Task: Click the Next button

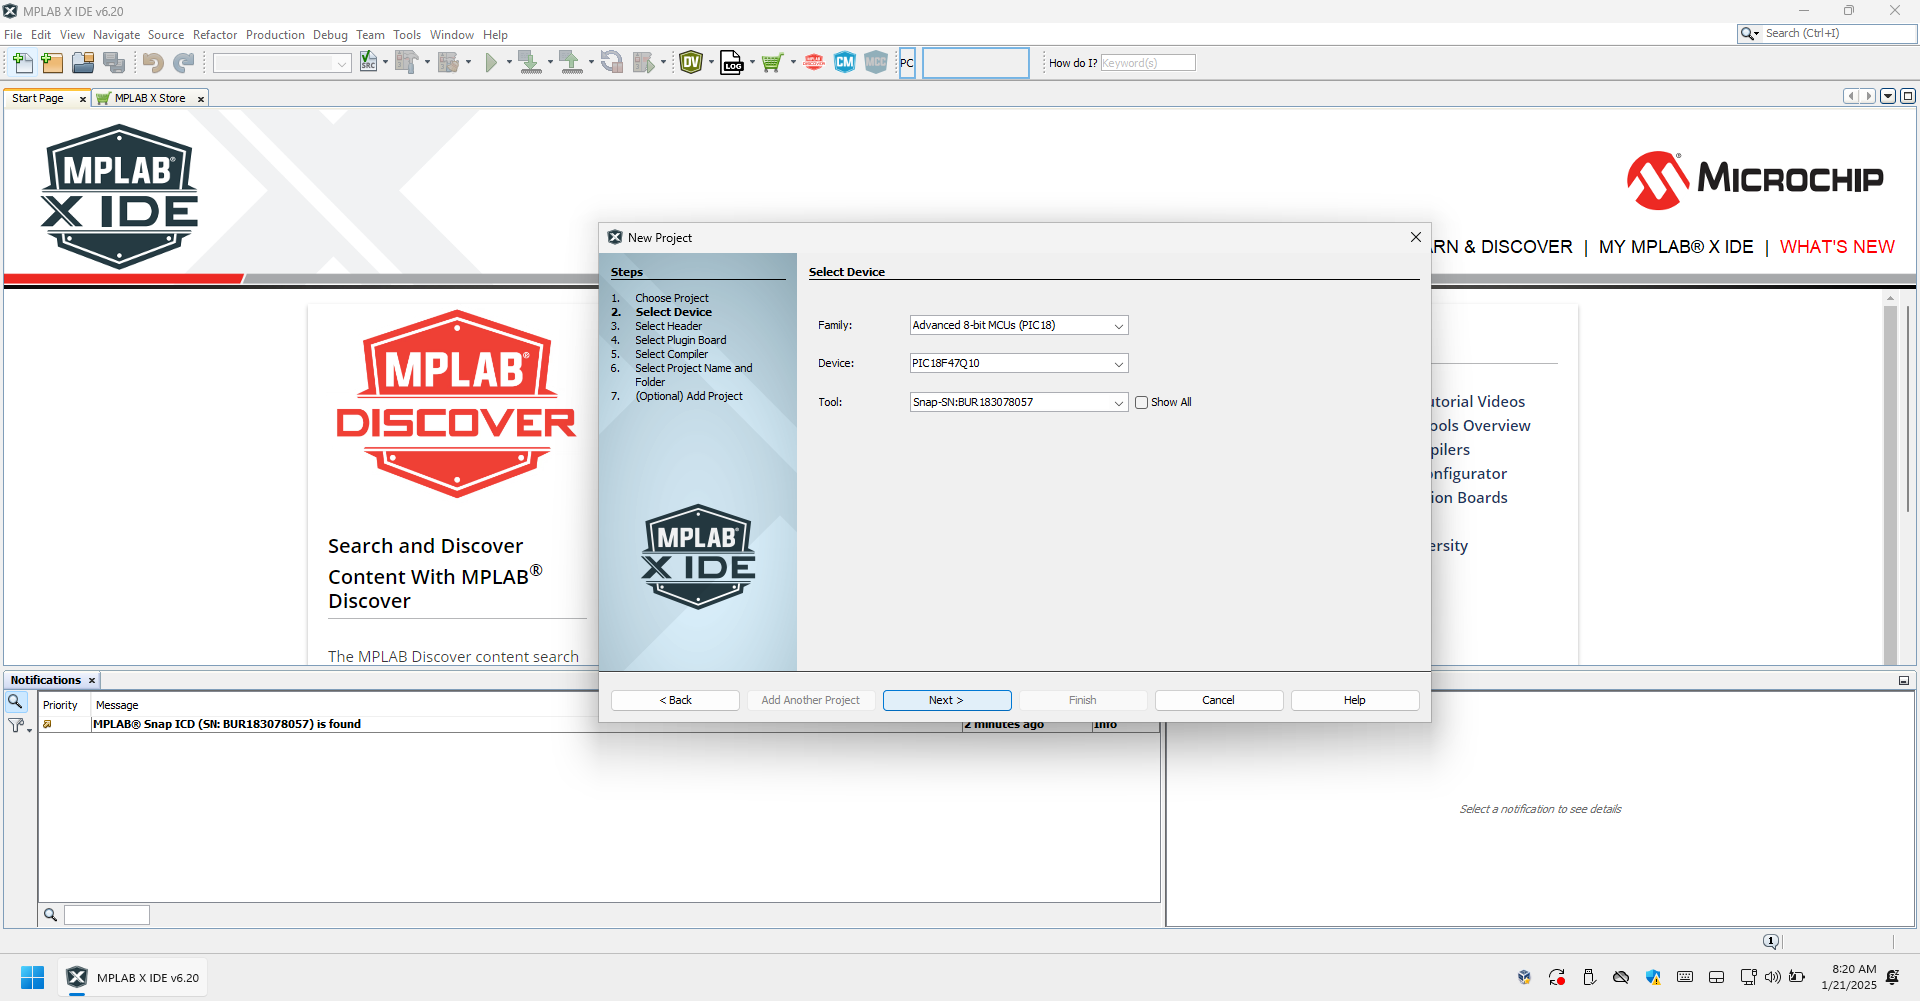Action: pyautogui.click(x=946, y=700)
